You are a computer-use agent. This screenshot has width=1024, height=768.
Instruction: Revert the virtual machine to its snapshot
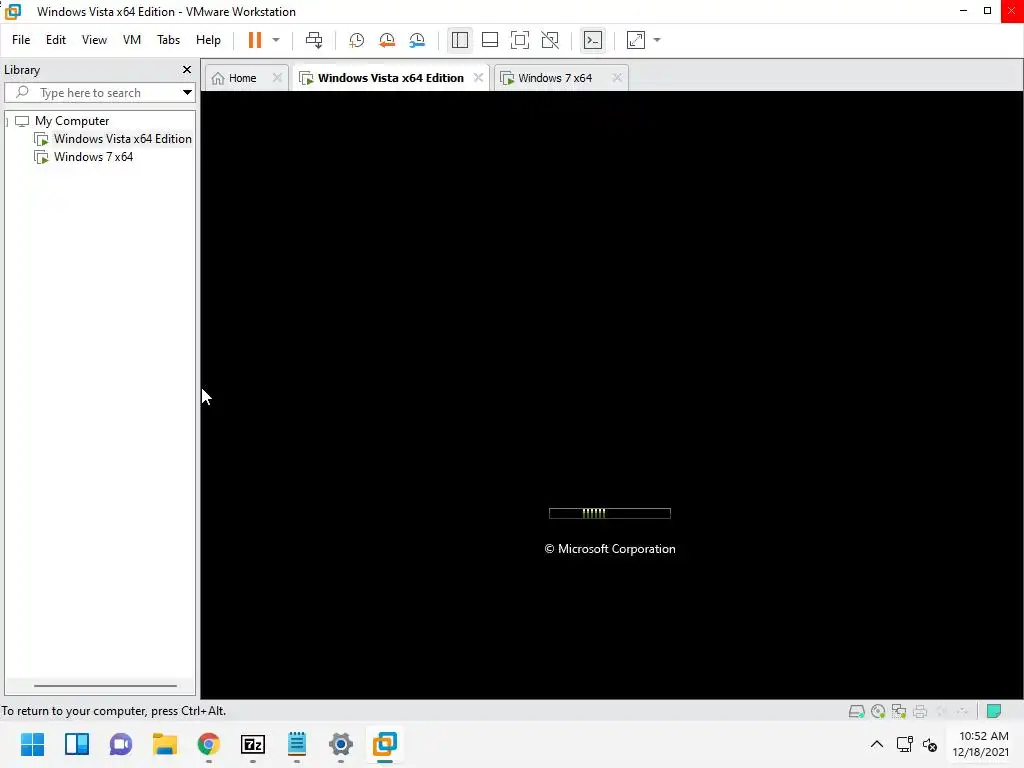pos(387,40)
